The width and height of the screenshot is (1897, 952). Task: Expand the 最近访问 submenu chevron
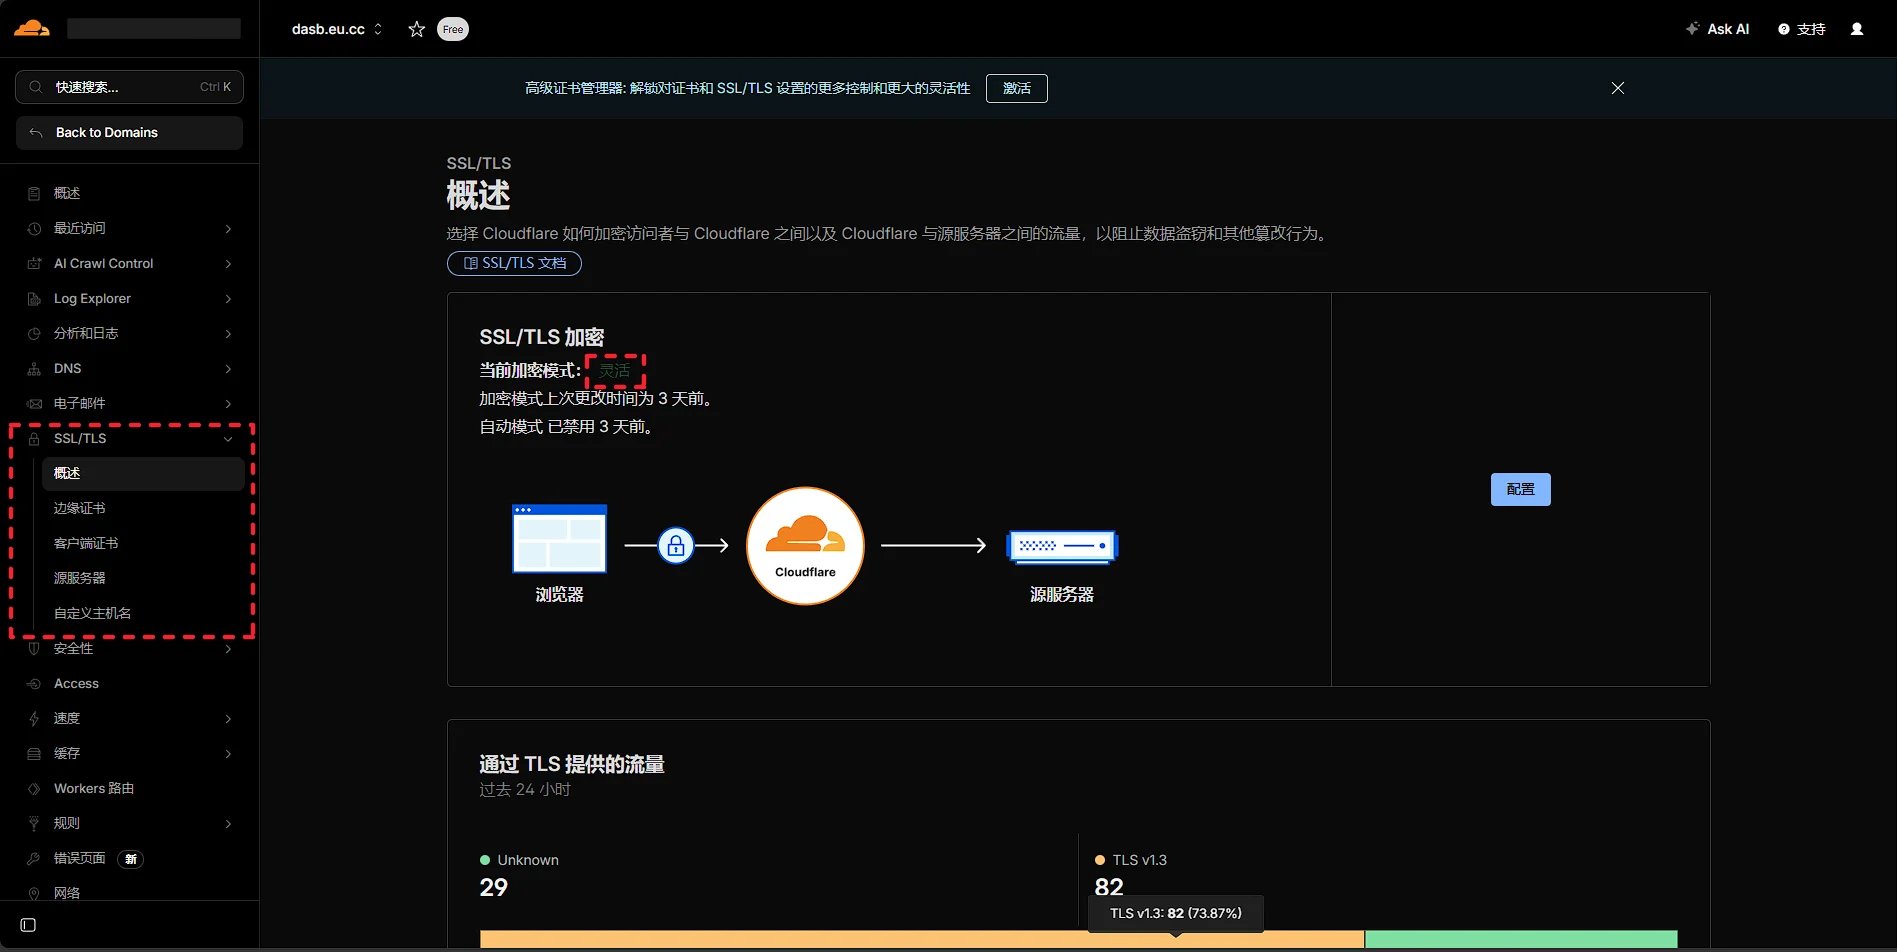[x=228, y=229]
